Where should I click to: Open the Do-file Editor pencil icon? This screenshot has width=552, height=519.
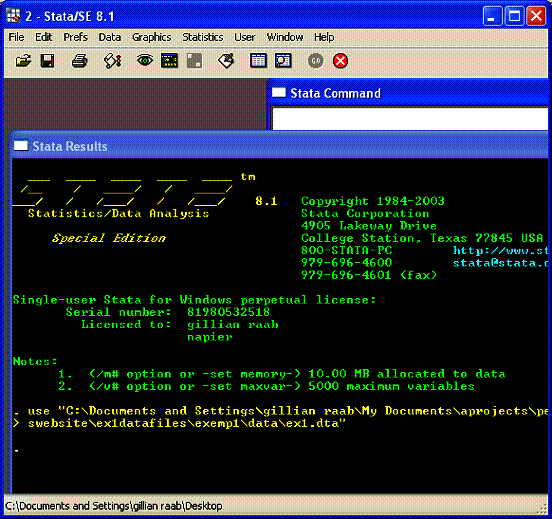click(x=226, y=61)
